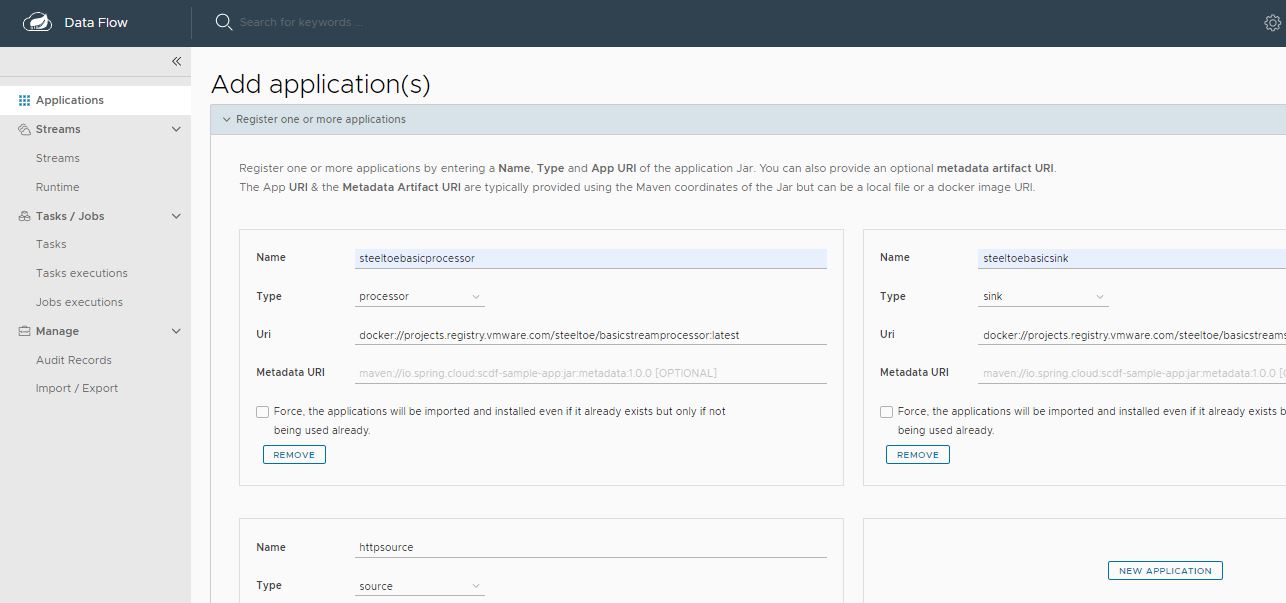Click the NEW APPLICATION button
1286x603 pixels.
(1164, 570)
